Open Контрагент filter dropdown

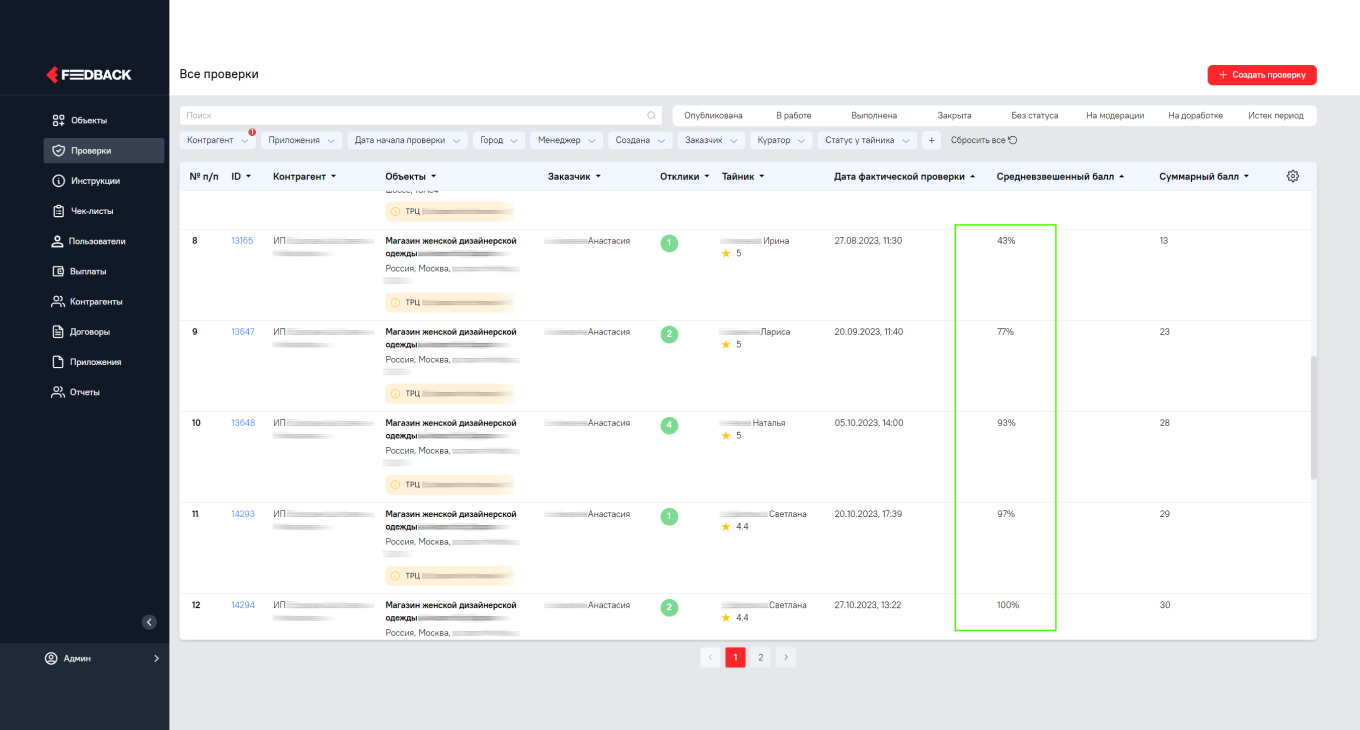tap(218, 141)
